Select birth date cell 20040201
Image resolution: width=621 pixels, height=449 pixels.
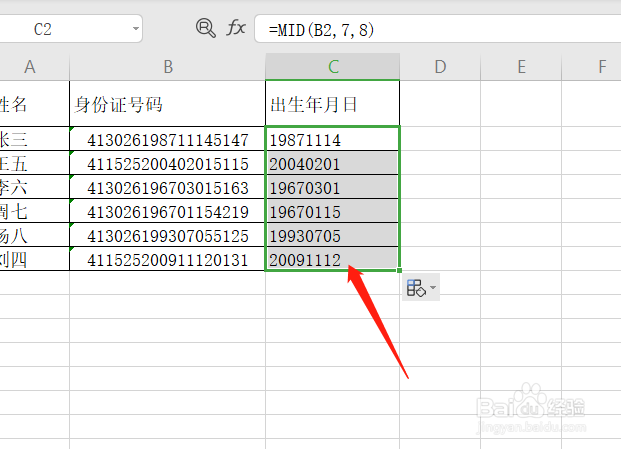pyautogui.click(x=333, y=163)
